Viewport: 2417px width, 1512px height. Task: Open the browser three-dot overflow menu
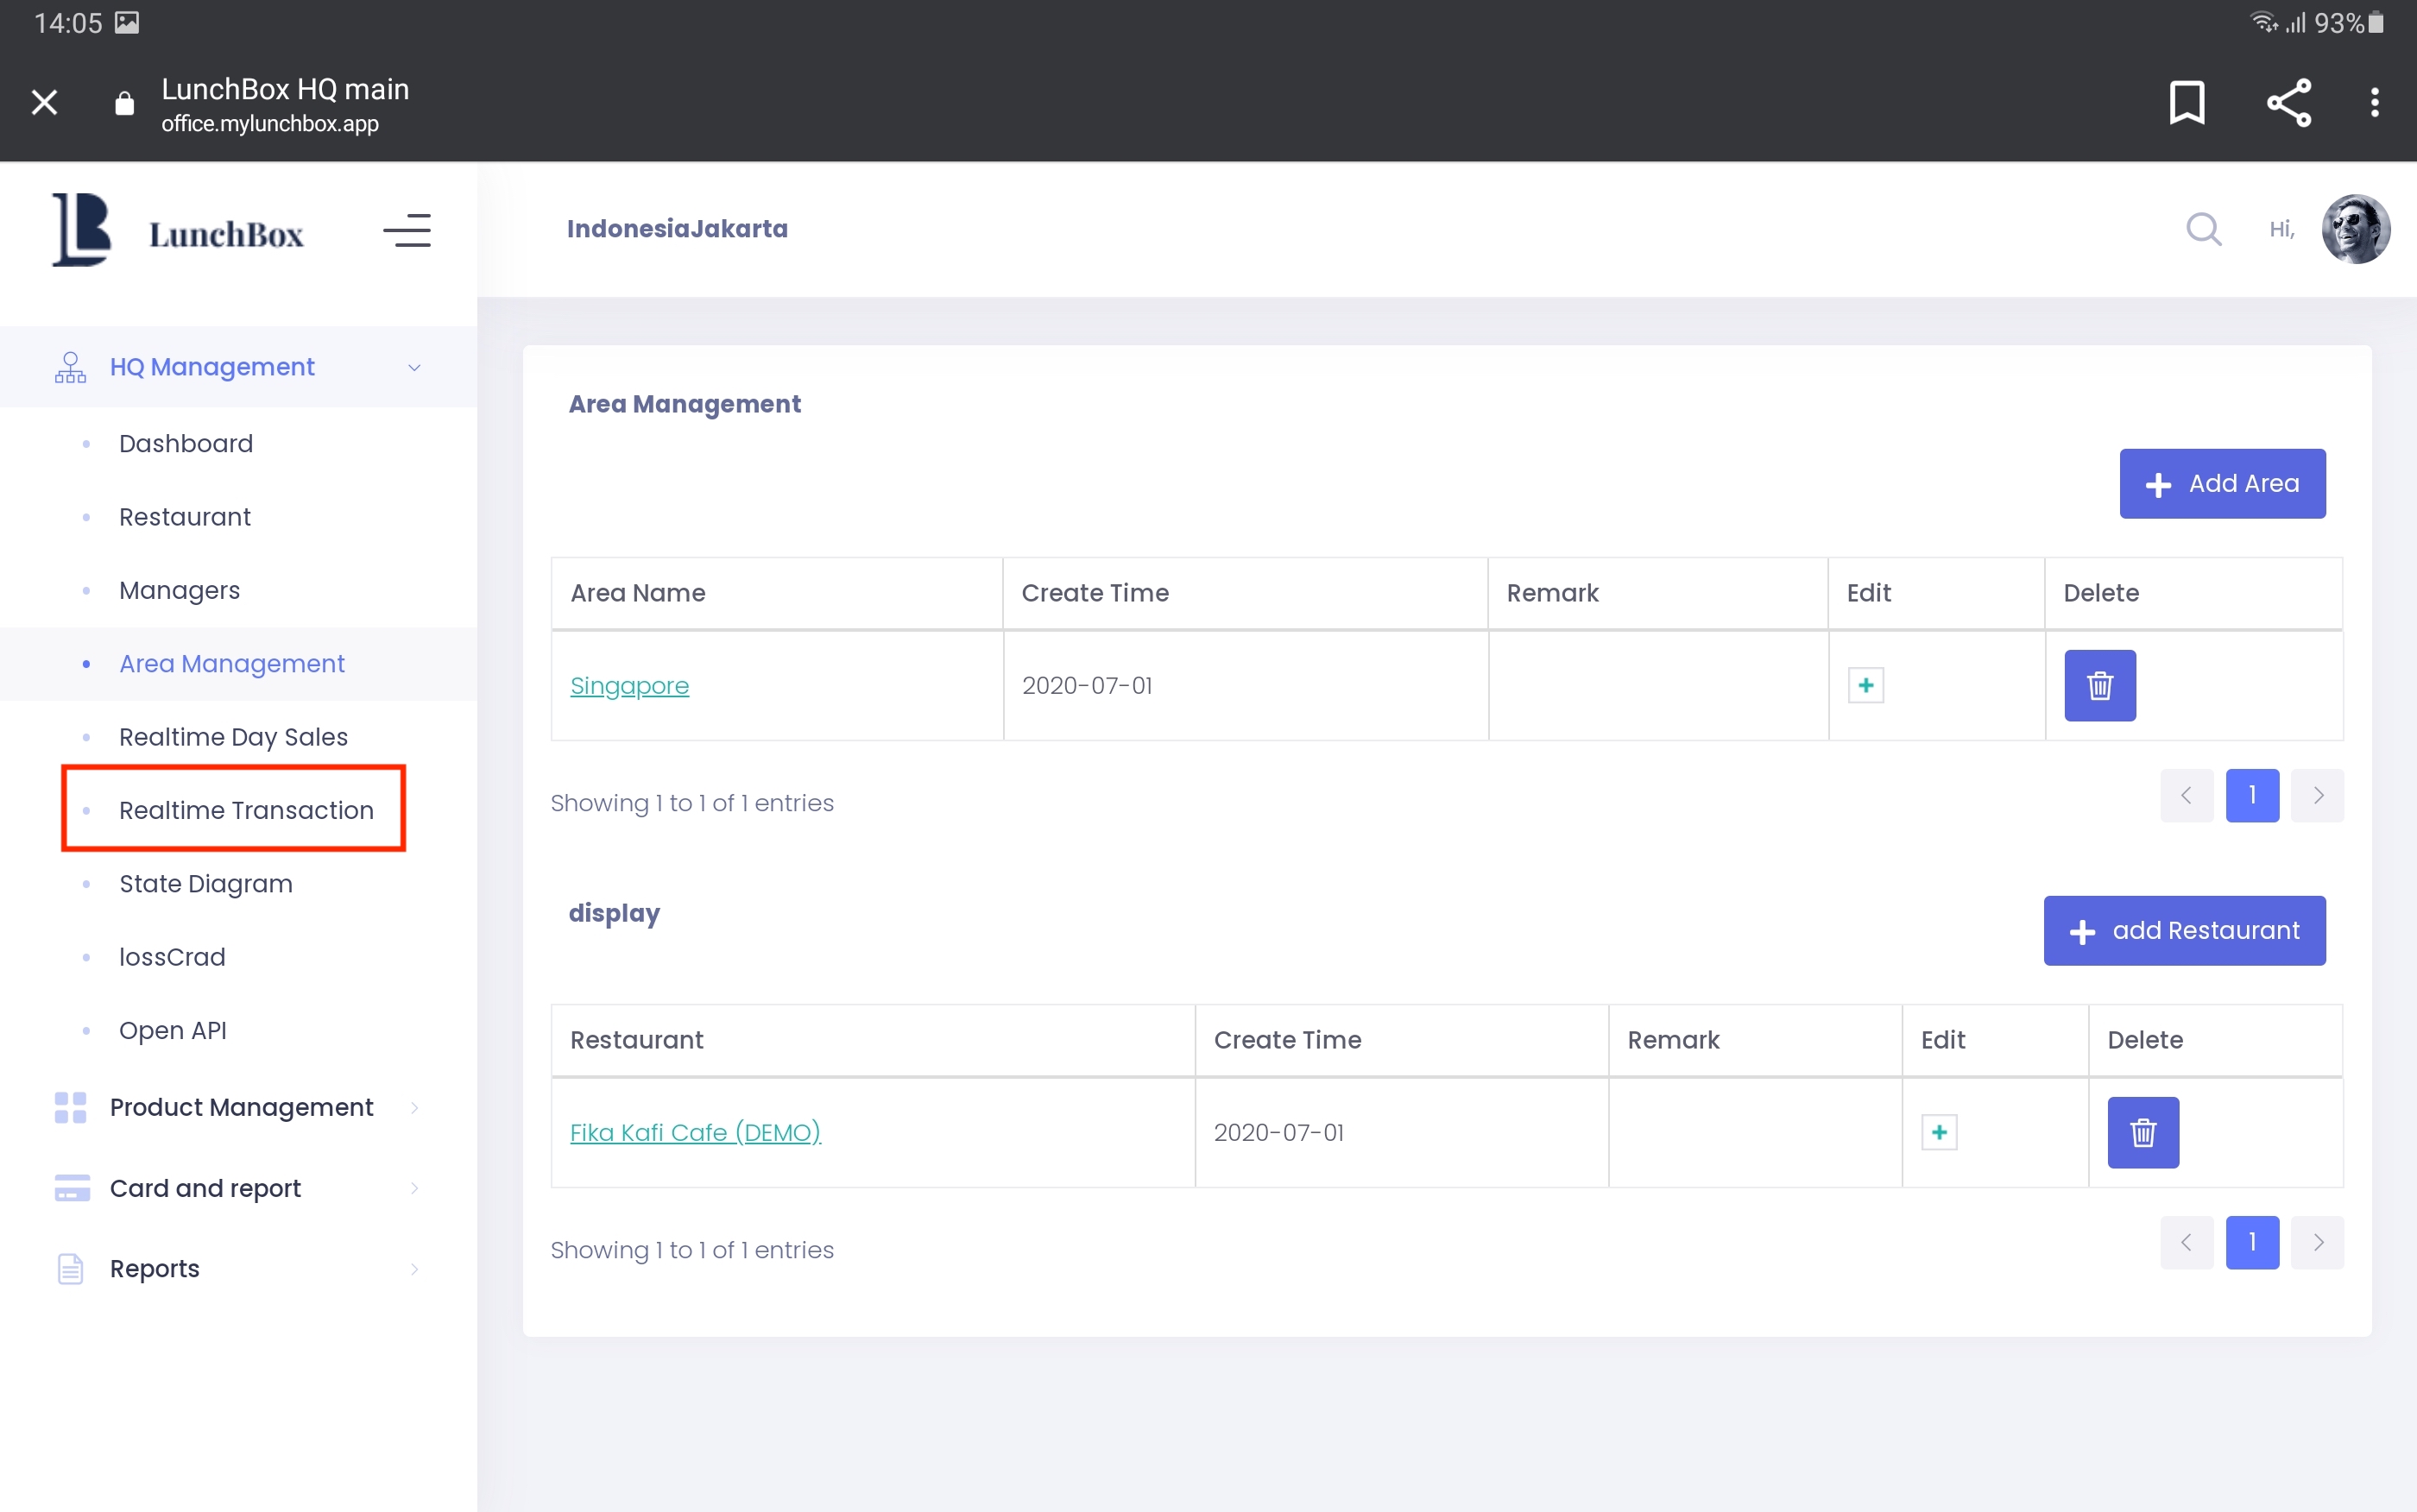point(2374,102)
